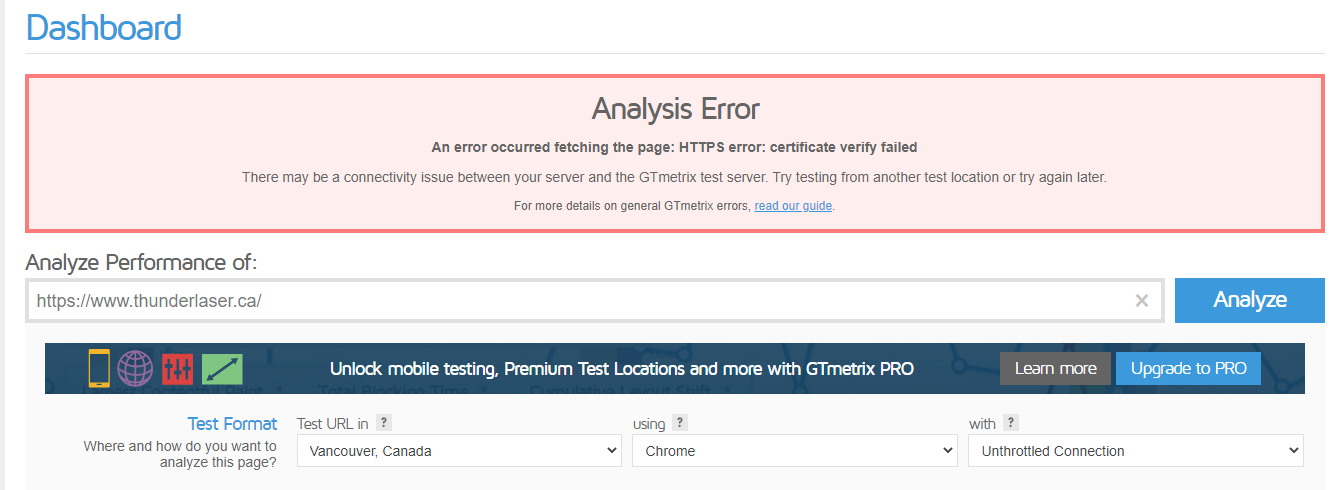Follow the "read our guide" link
1343x490 pixels.
pos(793,206)
